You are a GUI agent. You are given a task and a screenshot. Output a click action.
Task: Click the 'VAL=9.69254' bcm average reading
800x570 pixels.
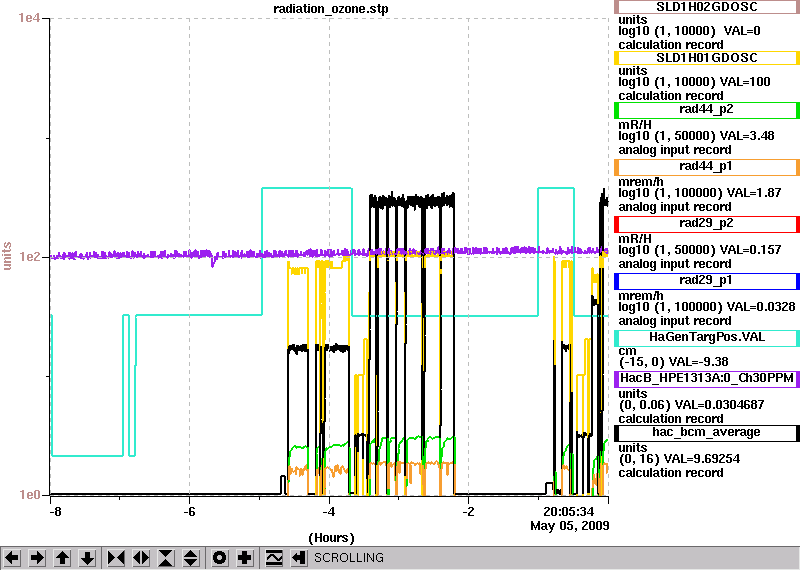click(x=703, y=459)
